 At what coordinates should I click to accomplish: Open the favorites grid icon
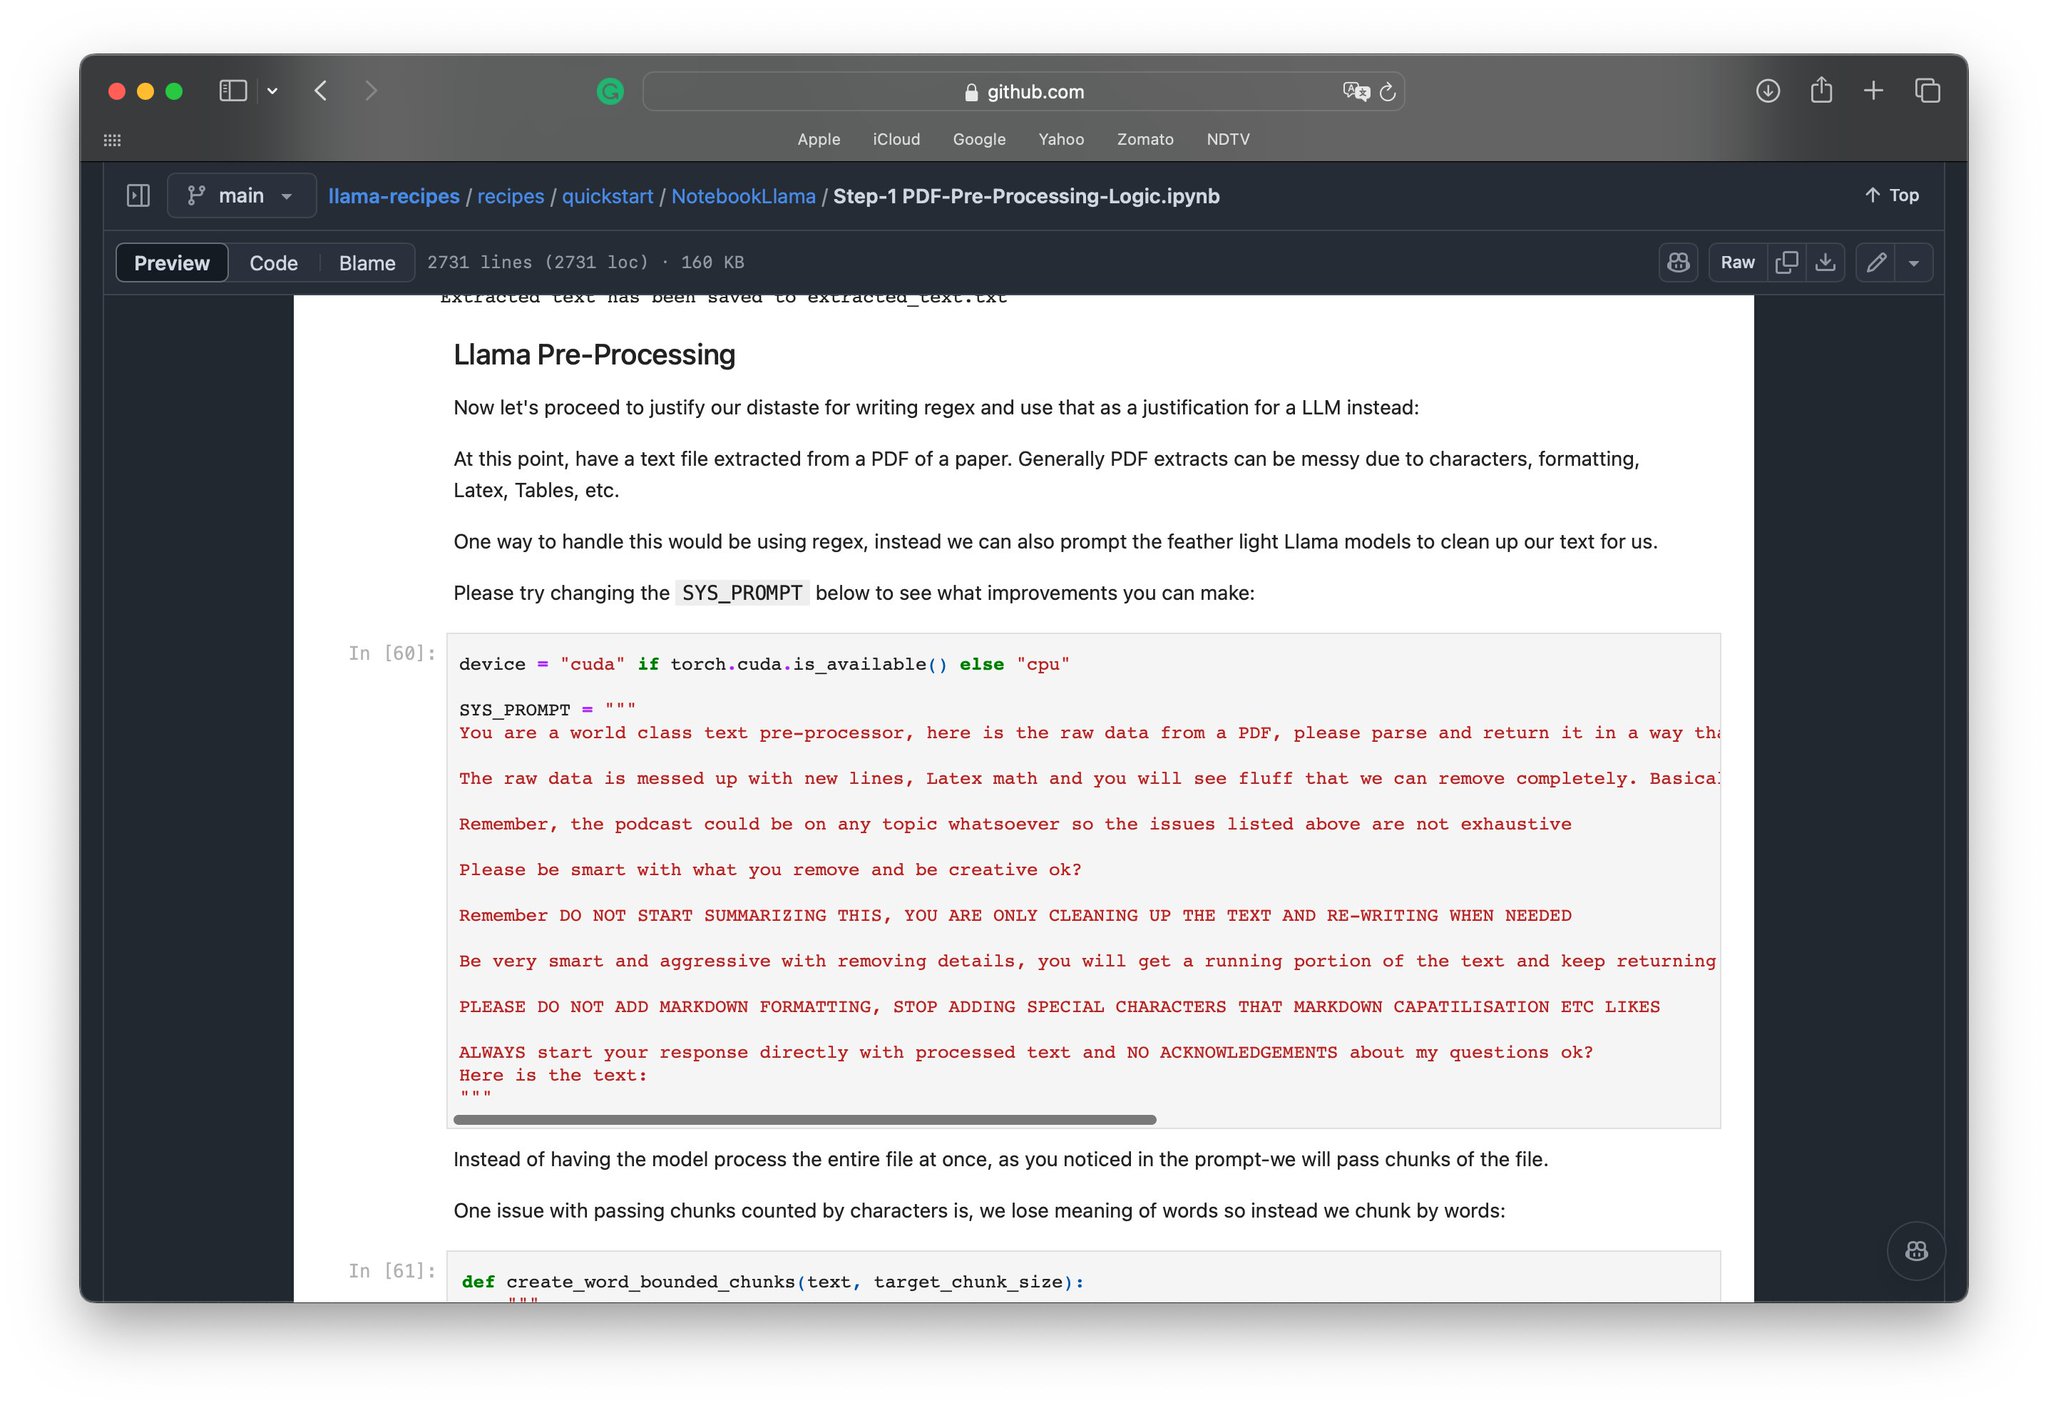coord(112,140)
